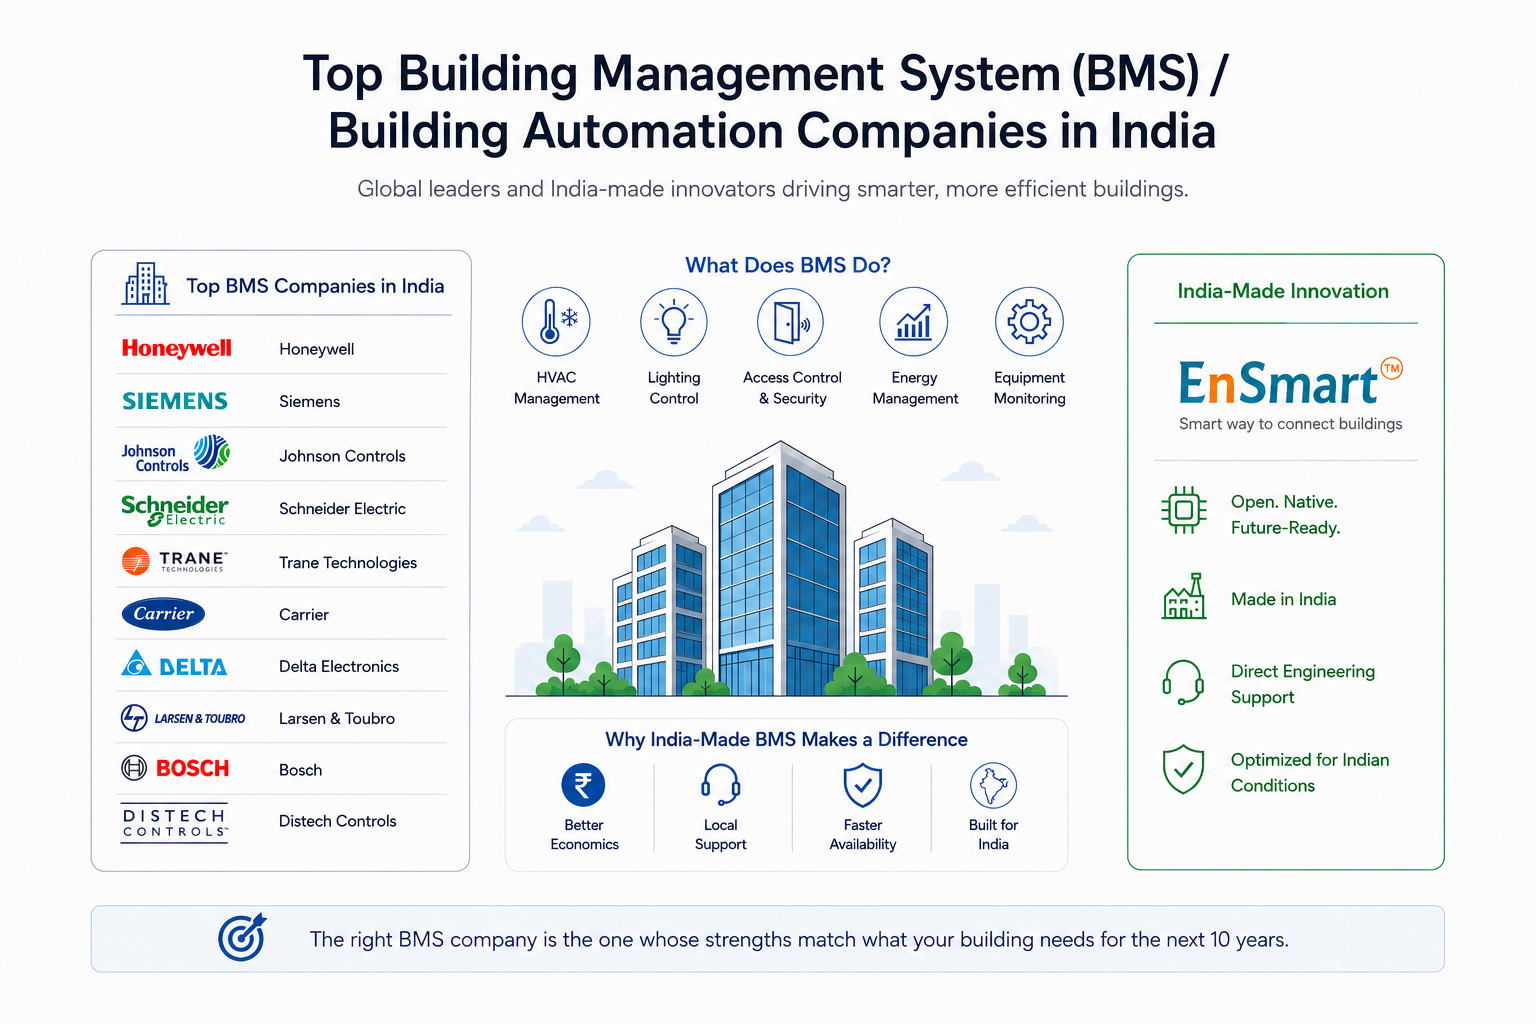Screen dimensions: 1536x1024
Task: Click the chip icon beside Open. Native. Future-Ready.
Action: click(1184, 511)
